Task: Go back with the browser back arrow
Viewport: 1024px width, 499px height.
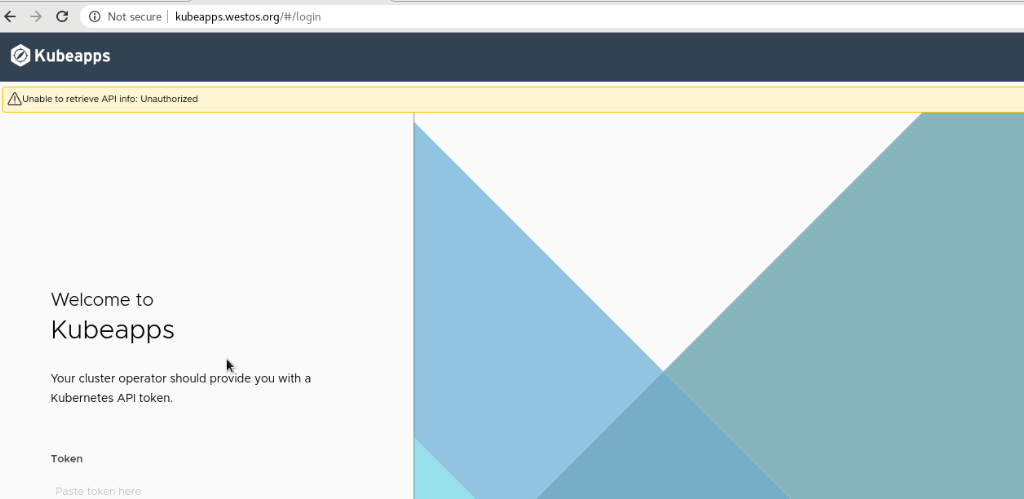Action: pyautogui.click(x=10, y=17)
